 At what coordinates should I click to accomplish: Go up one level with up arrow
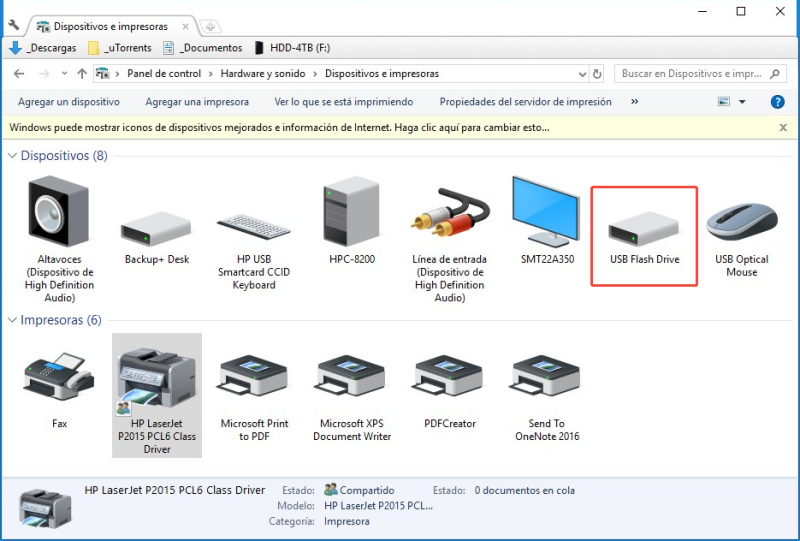coord(82,74)
